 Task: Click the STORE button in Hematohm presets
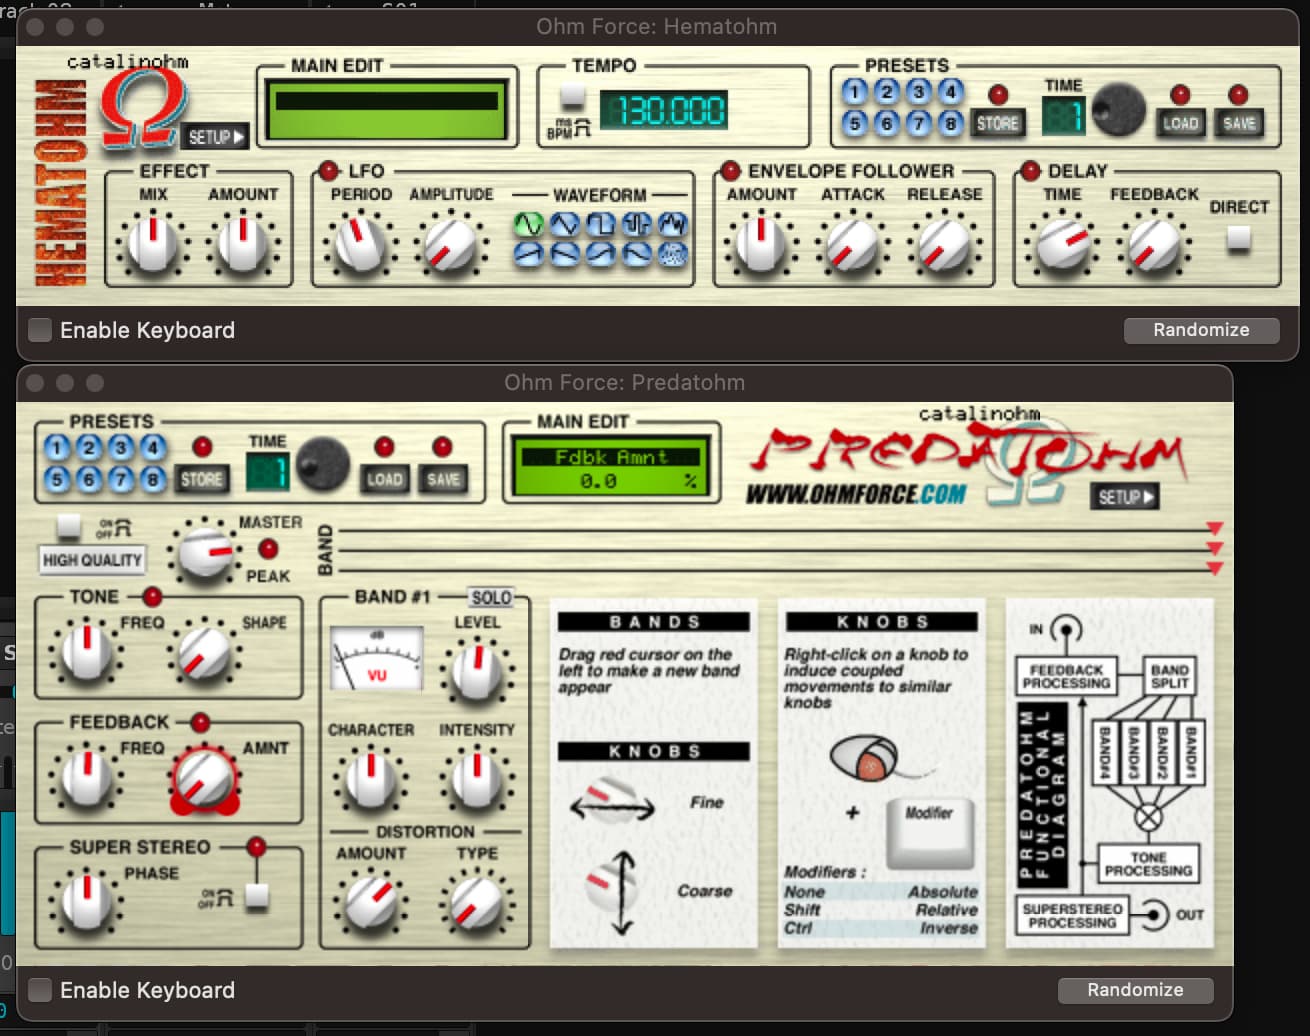tap(997, 124)
